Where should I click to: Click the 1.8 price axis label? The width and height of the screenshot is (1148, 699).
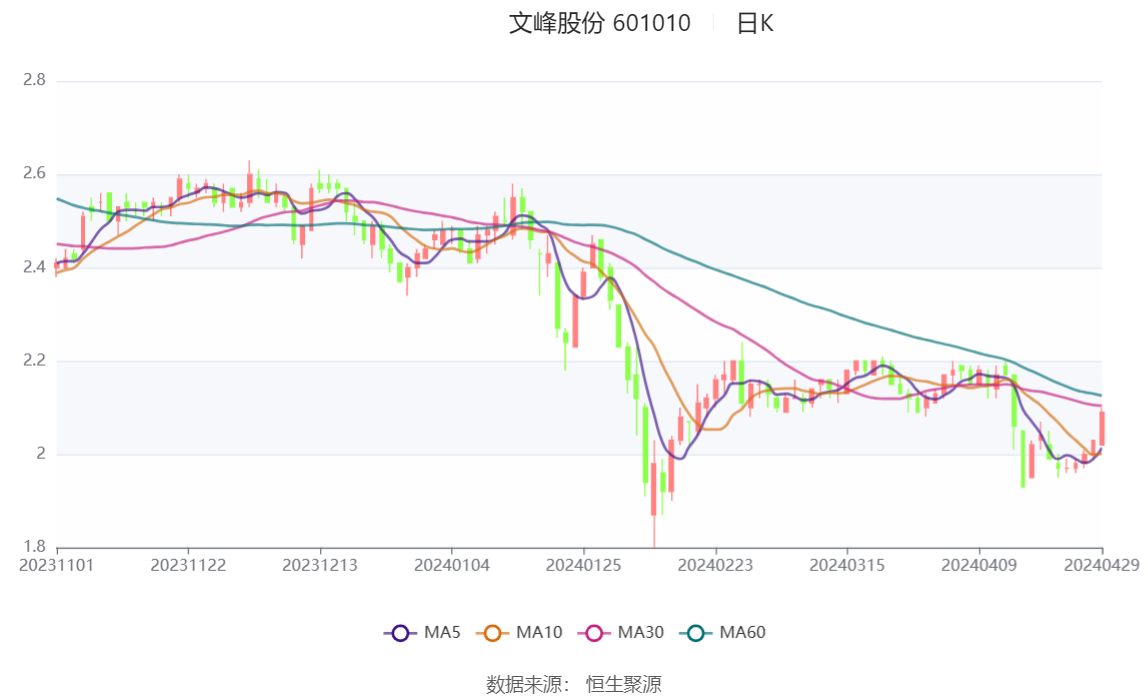click(x=34, y=546)
